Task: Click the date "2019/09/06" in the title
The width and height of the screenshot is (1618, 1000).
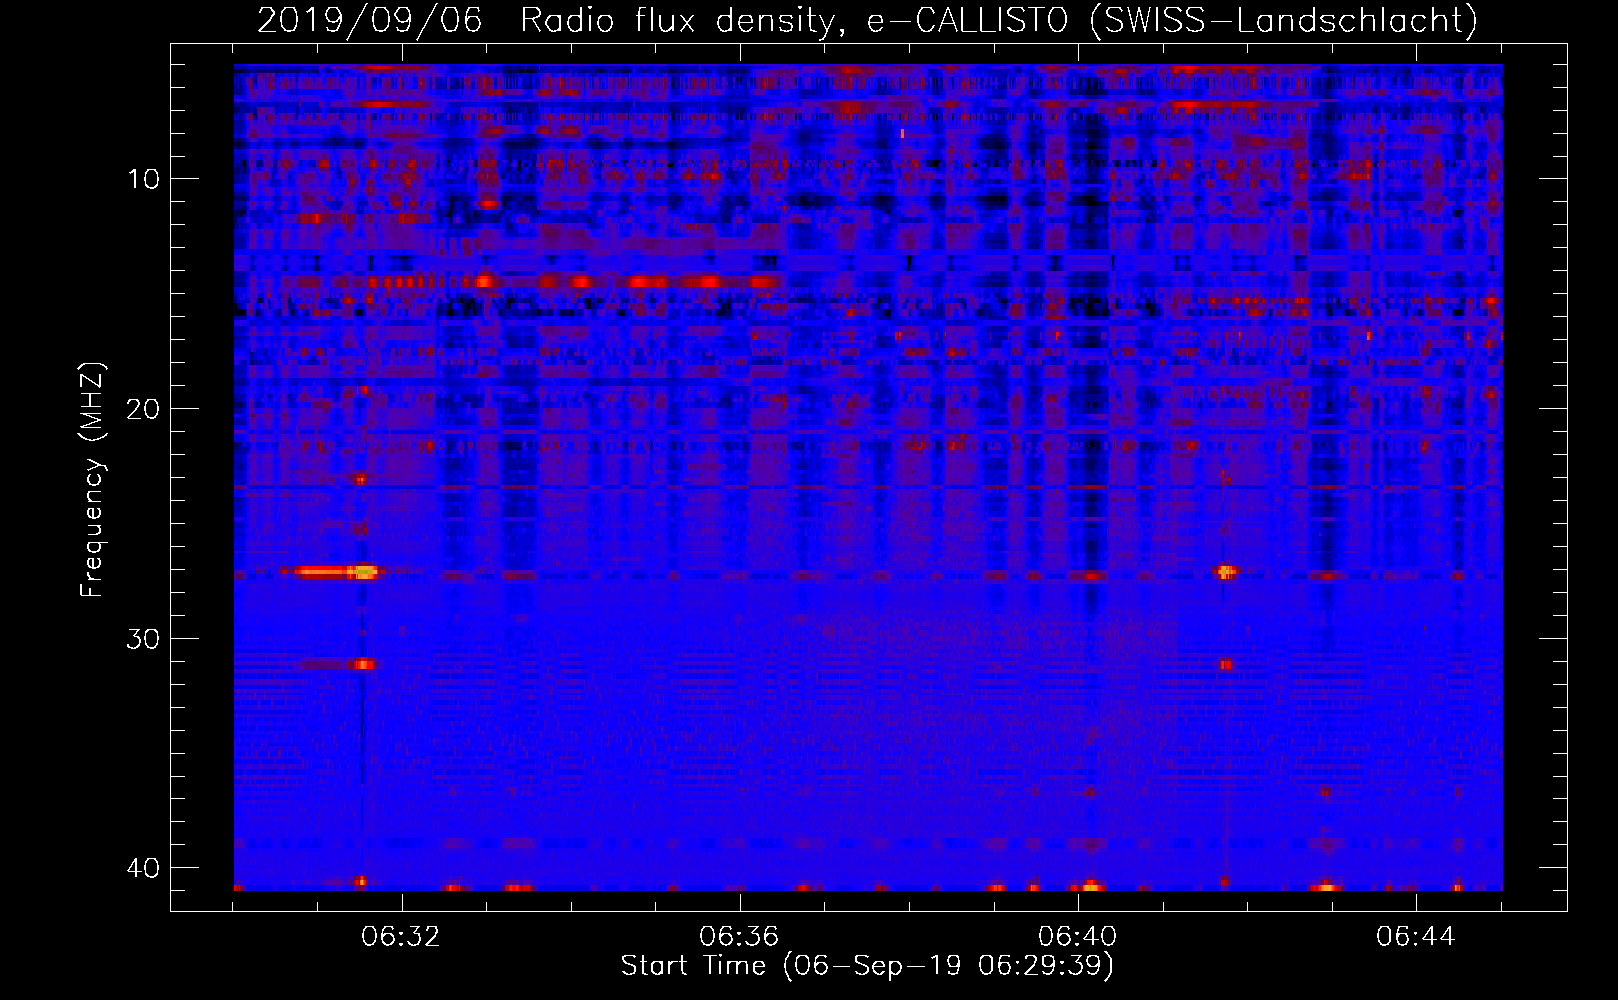Action: (370, 20)
